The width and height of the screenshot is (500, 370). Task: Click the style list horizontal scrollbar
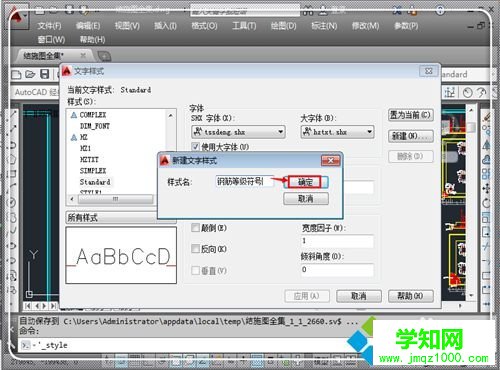point(115,199)
